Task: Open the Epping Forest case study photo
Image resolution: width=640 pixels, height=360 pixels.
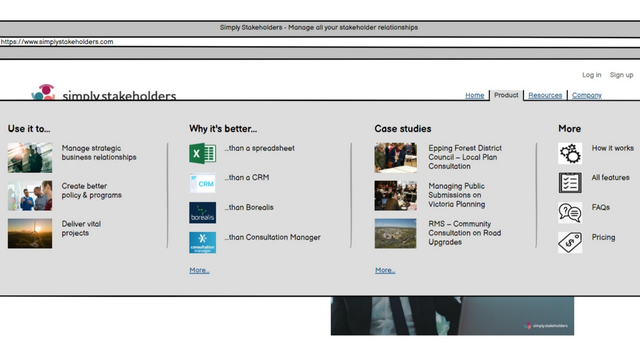Action: pos(396,158)
